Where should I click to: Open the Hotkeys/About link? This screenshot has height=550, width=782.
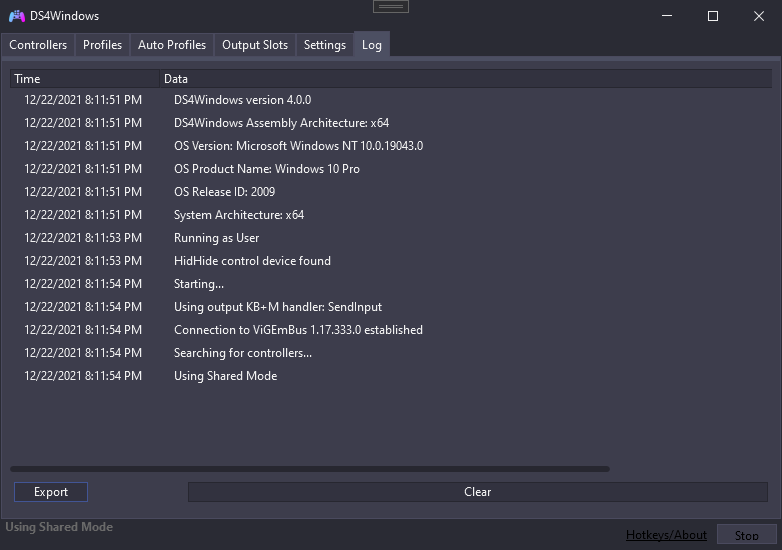click(x=666, y=535)
